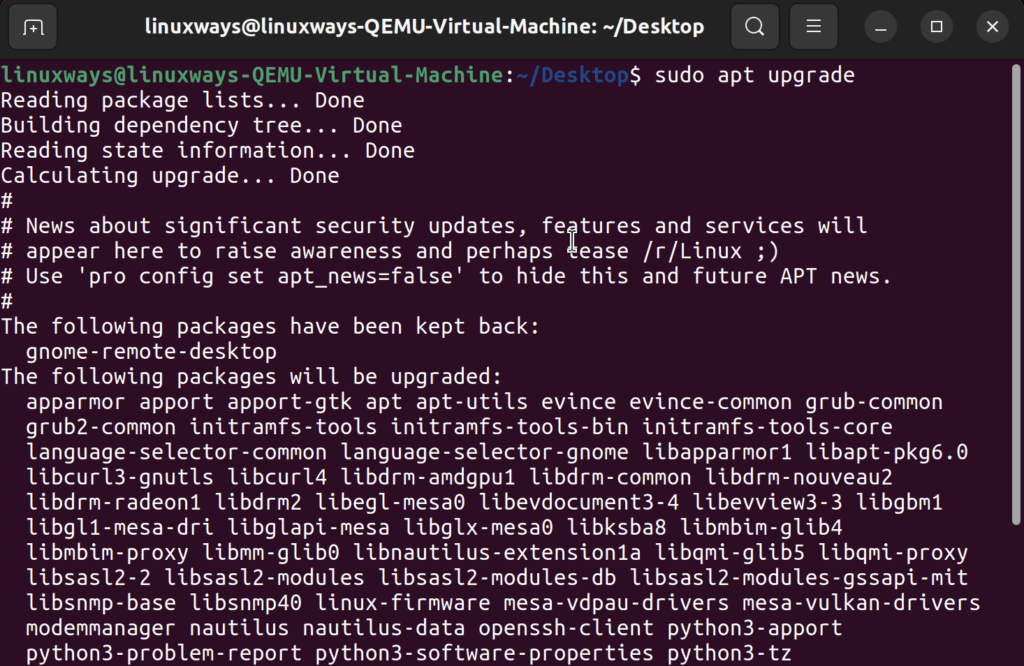The image size is (1024, 666).
Task: Click the 'libnautilus-extension1a' package name
Action: tap(497, 553)
